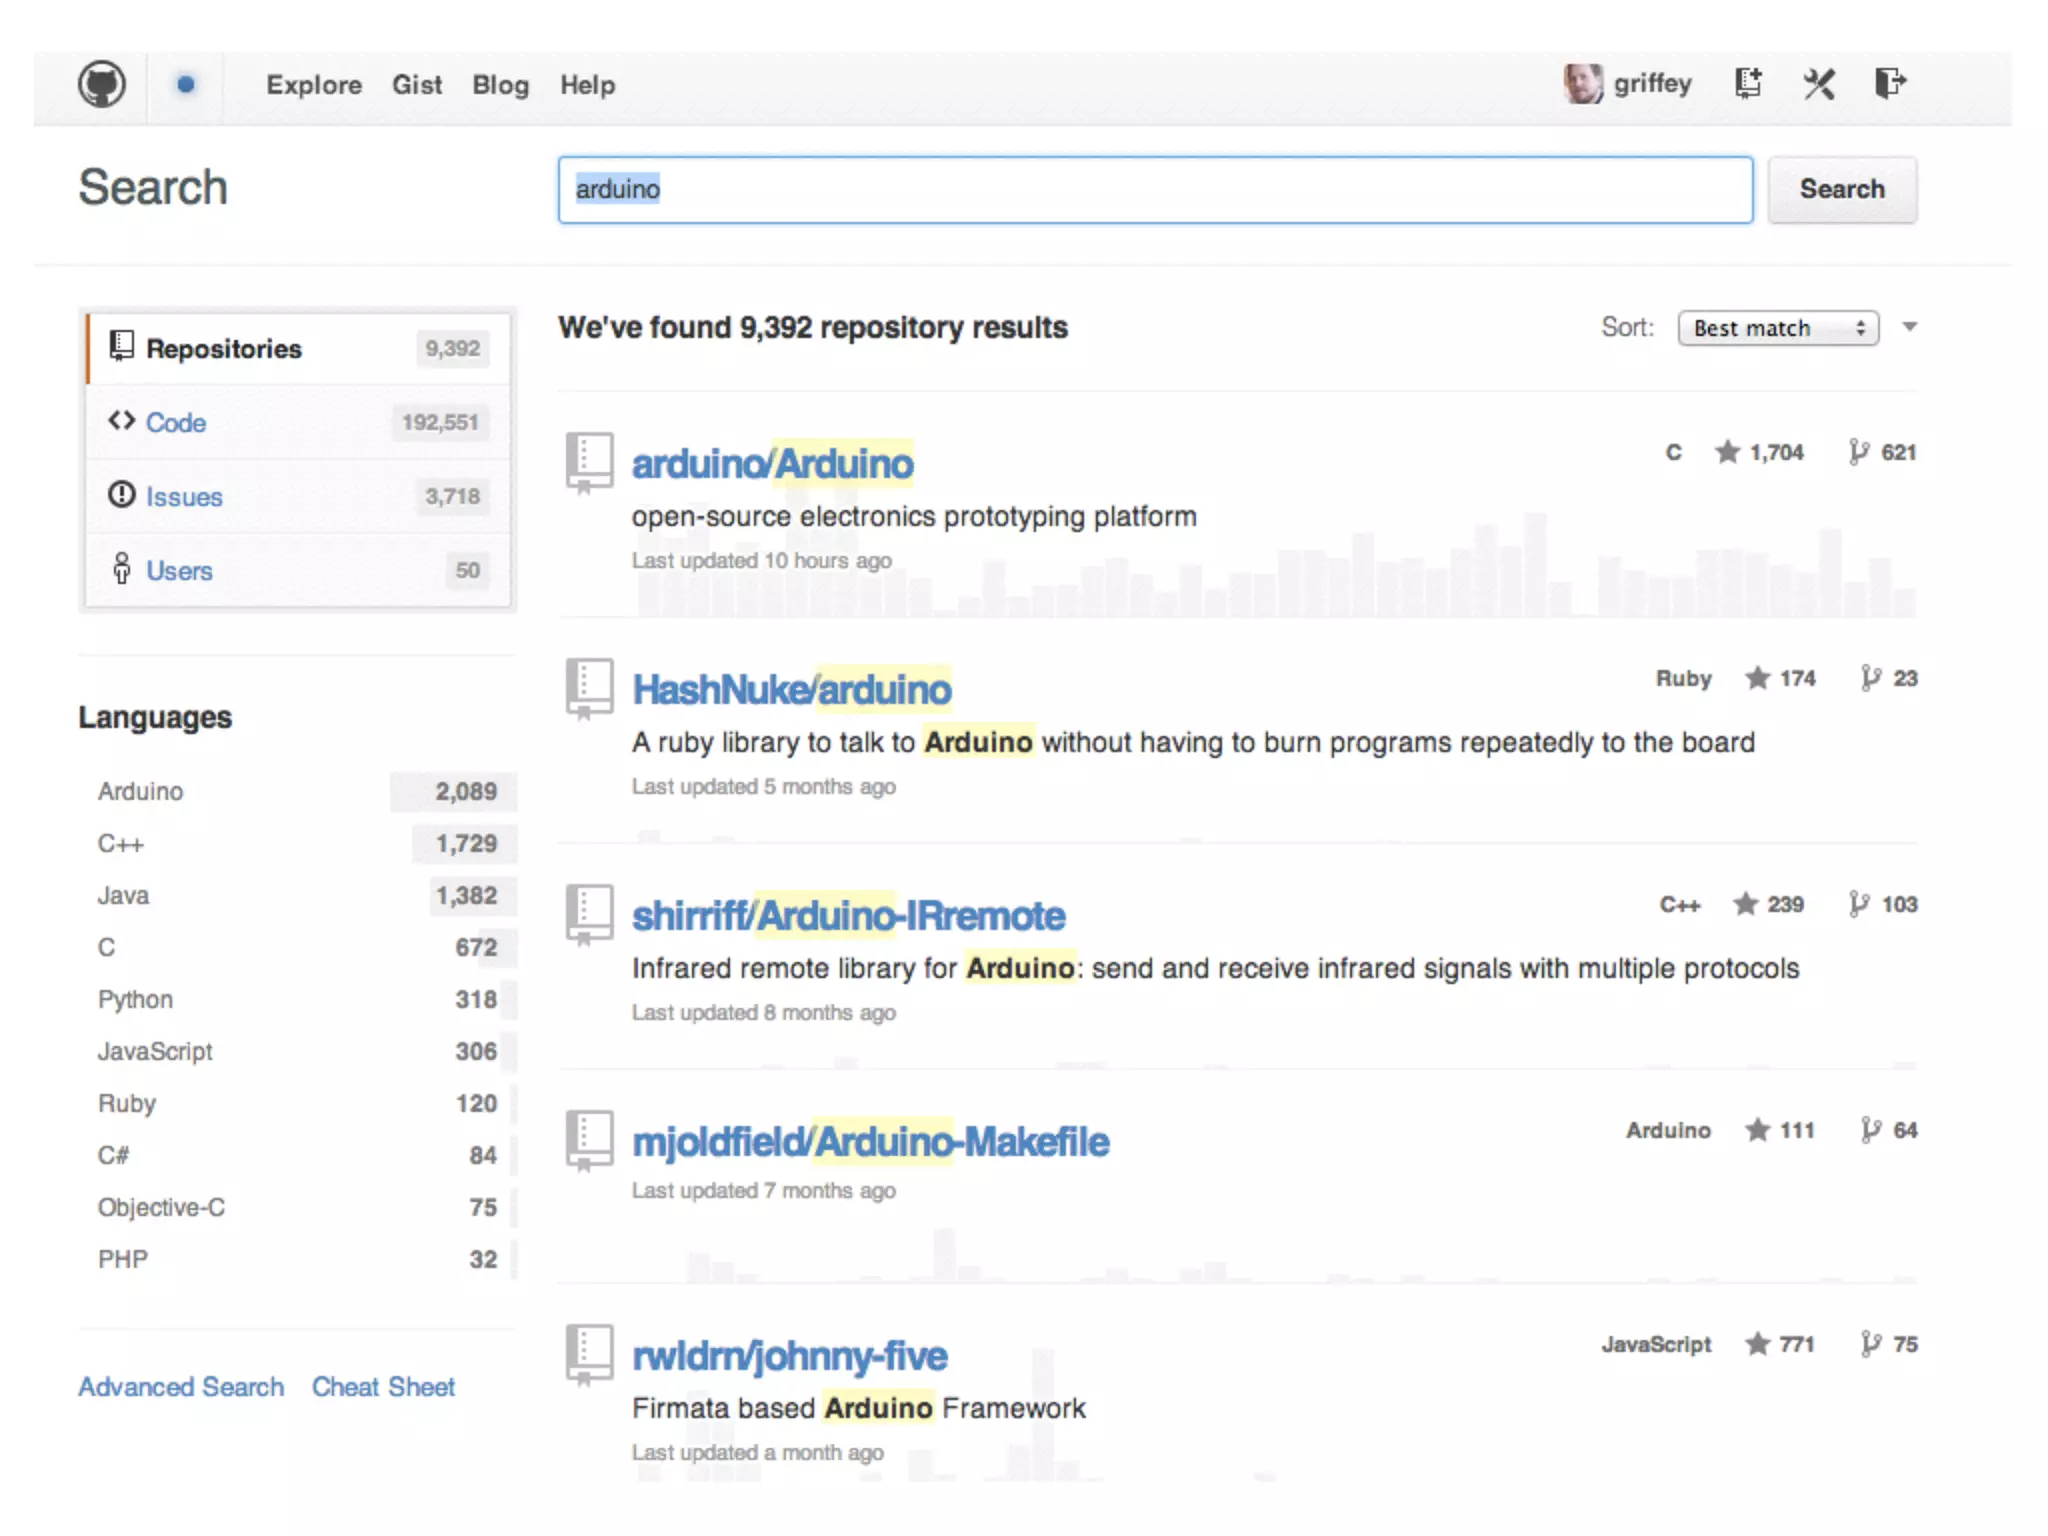Screen dimensions: 2048x1536
Task: Click the small arrow right of Sort dropdown
Action: [1910, 327]
